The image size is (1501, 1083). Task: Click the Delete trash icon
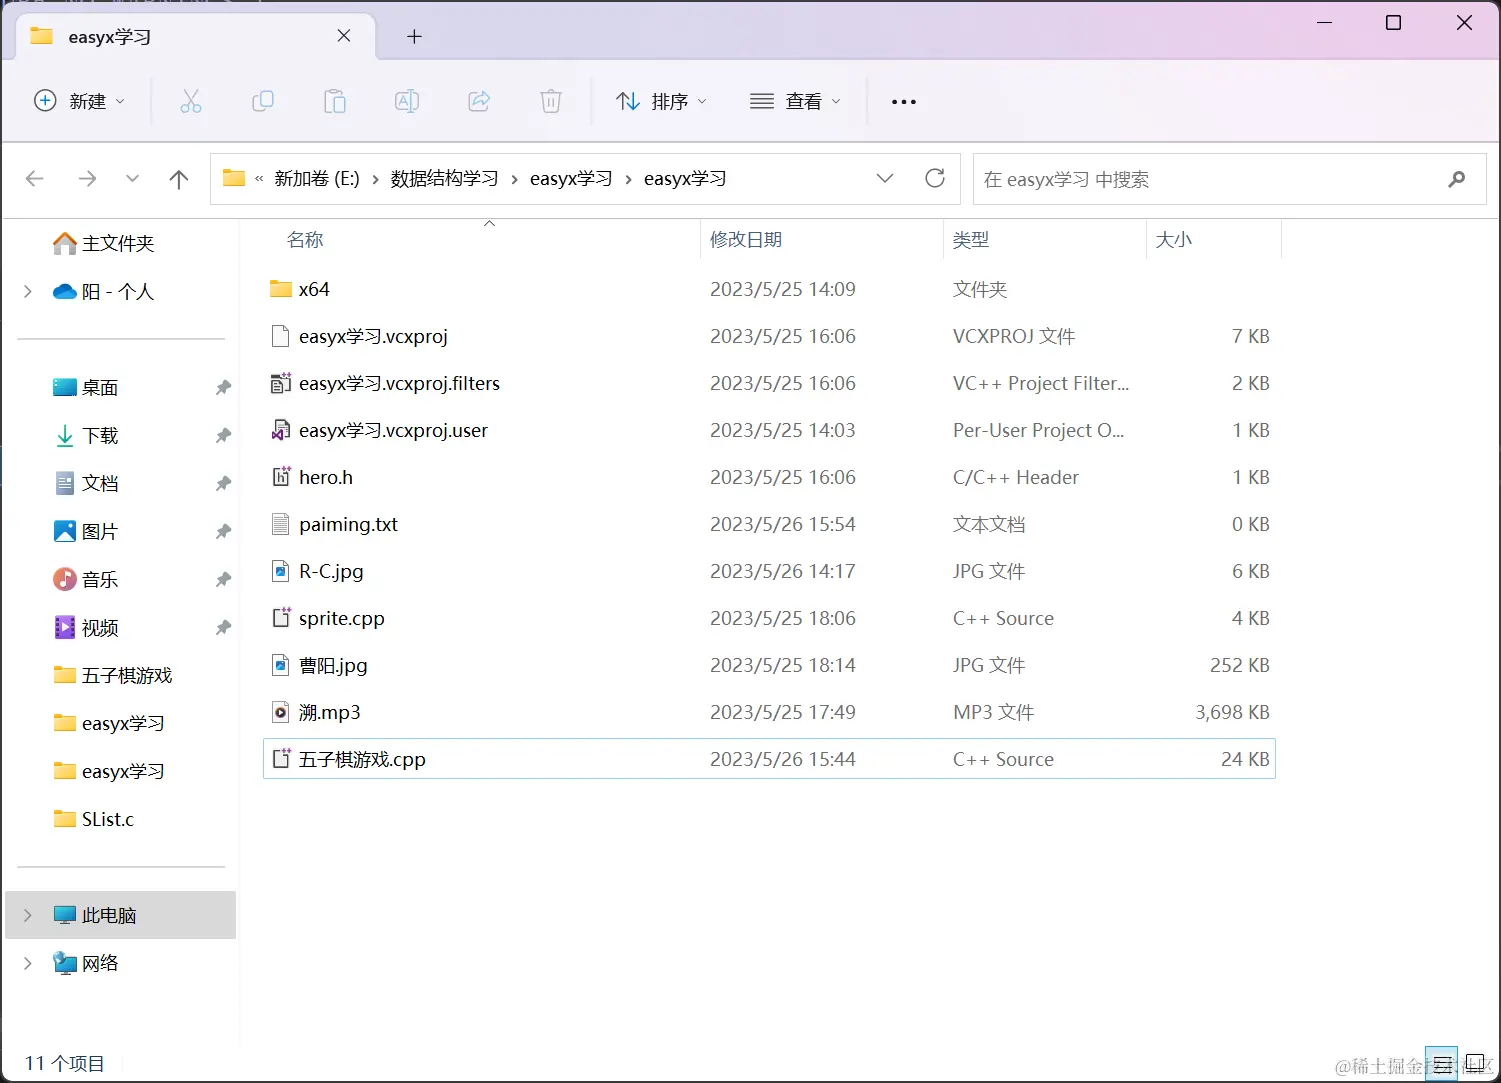click(x=551, y=101)
